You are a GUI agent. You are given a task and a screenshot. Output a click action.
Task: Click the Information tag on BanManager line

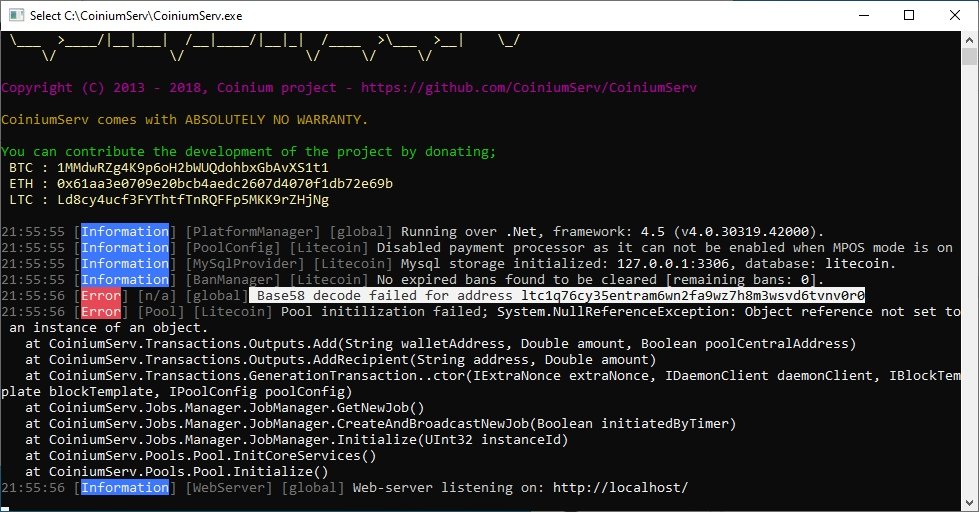point(125,280)
